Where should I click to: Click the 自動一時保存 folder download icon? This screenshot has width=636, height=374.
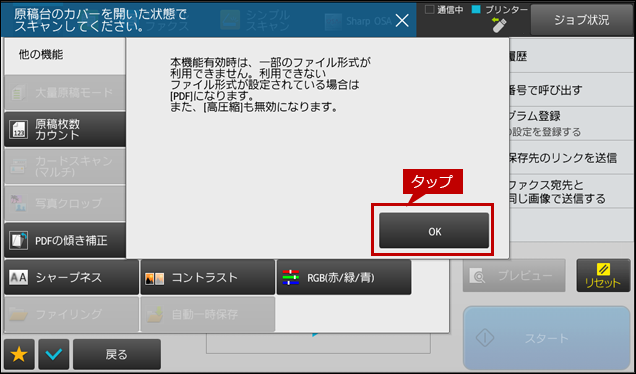[155, 314]
